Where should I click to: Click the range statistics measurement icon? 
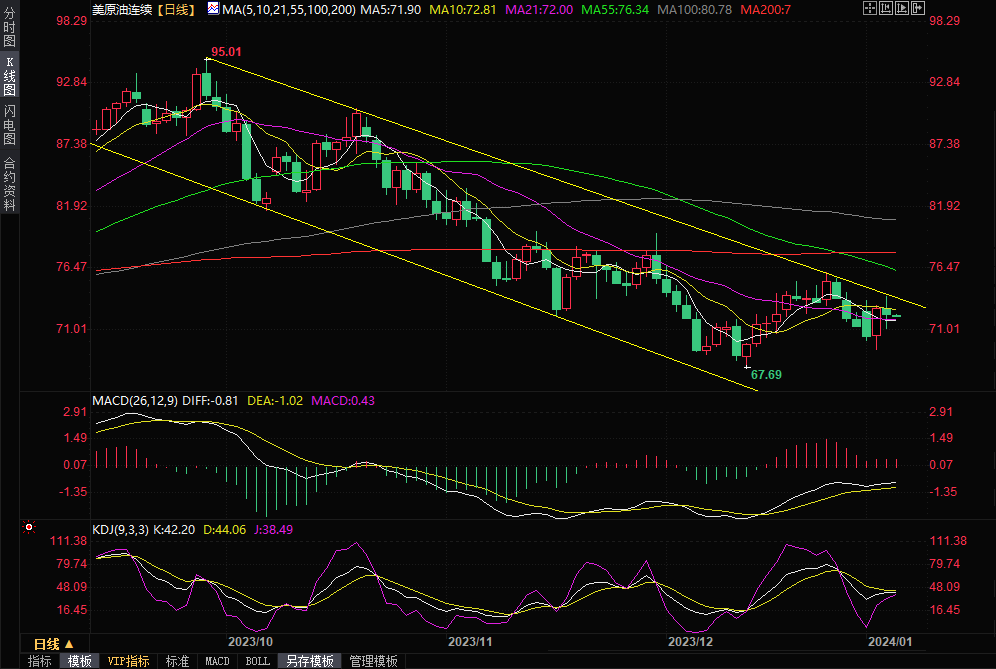885,8
